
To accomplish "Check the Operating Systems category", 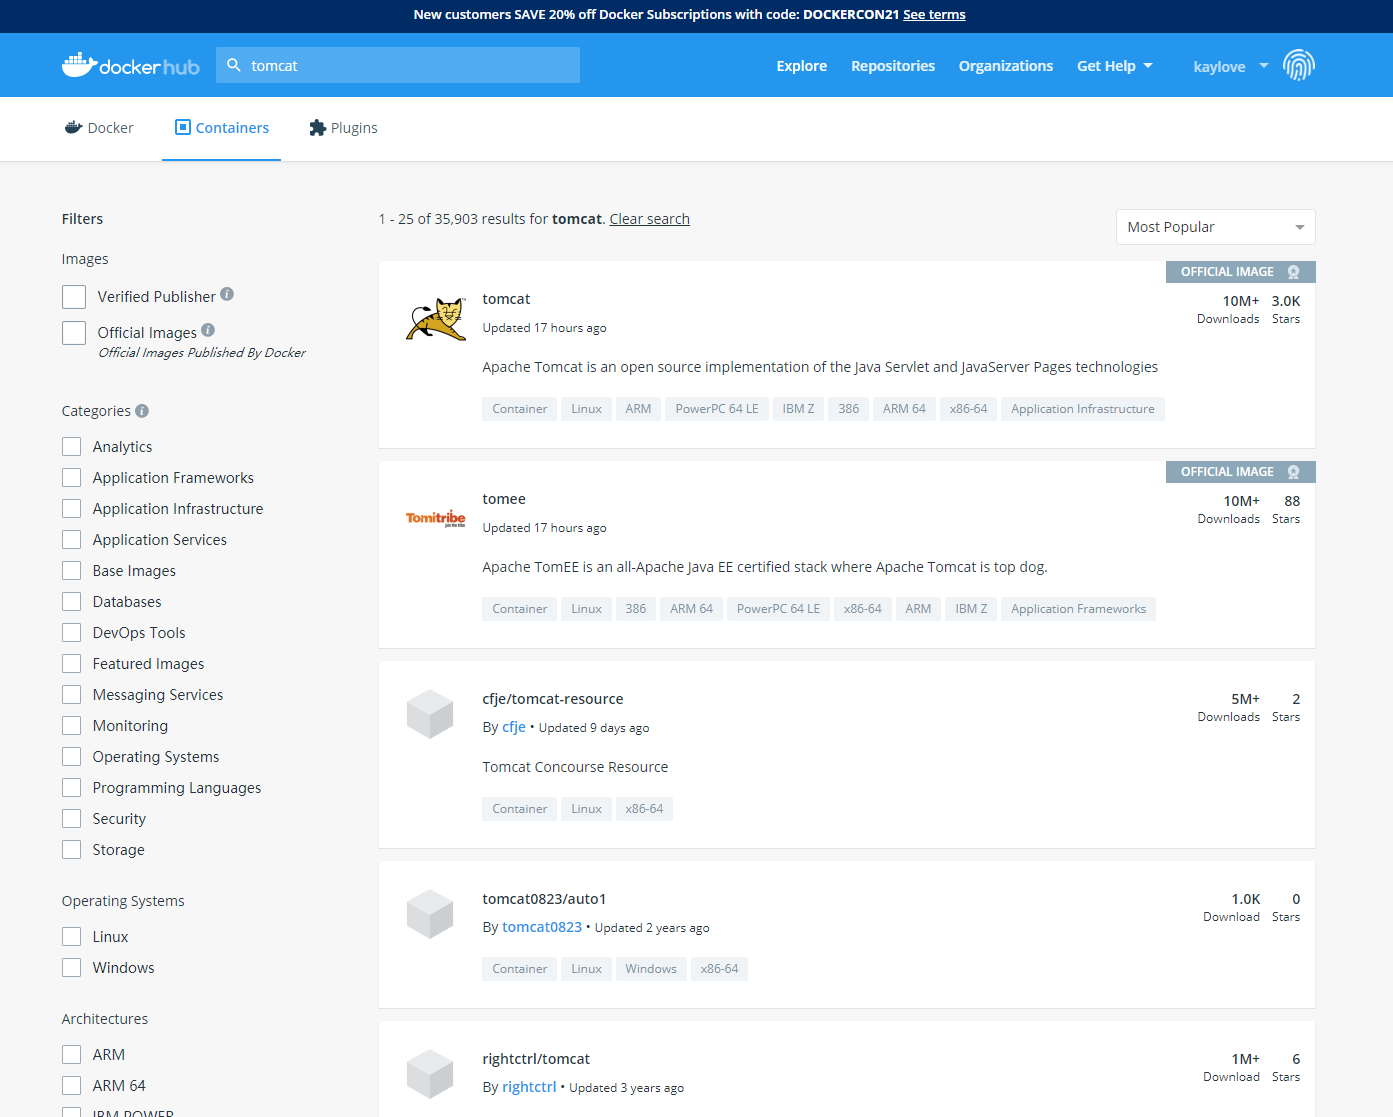I will click(72, 756).
